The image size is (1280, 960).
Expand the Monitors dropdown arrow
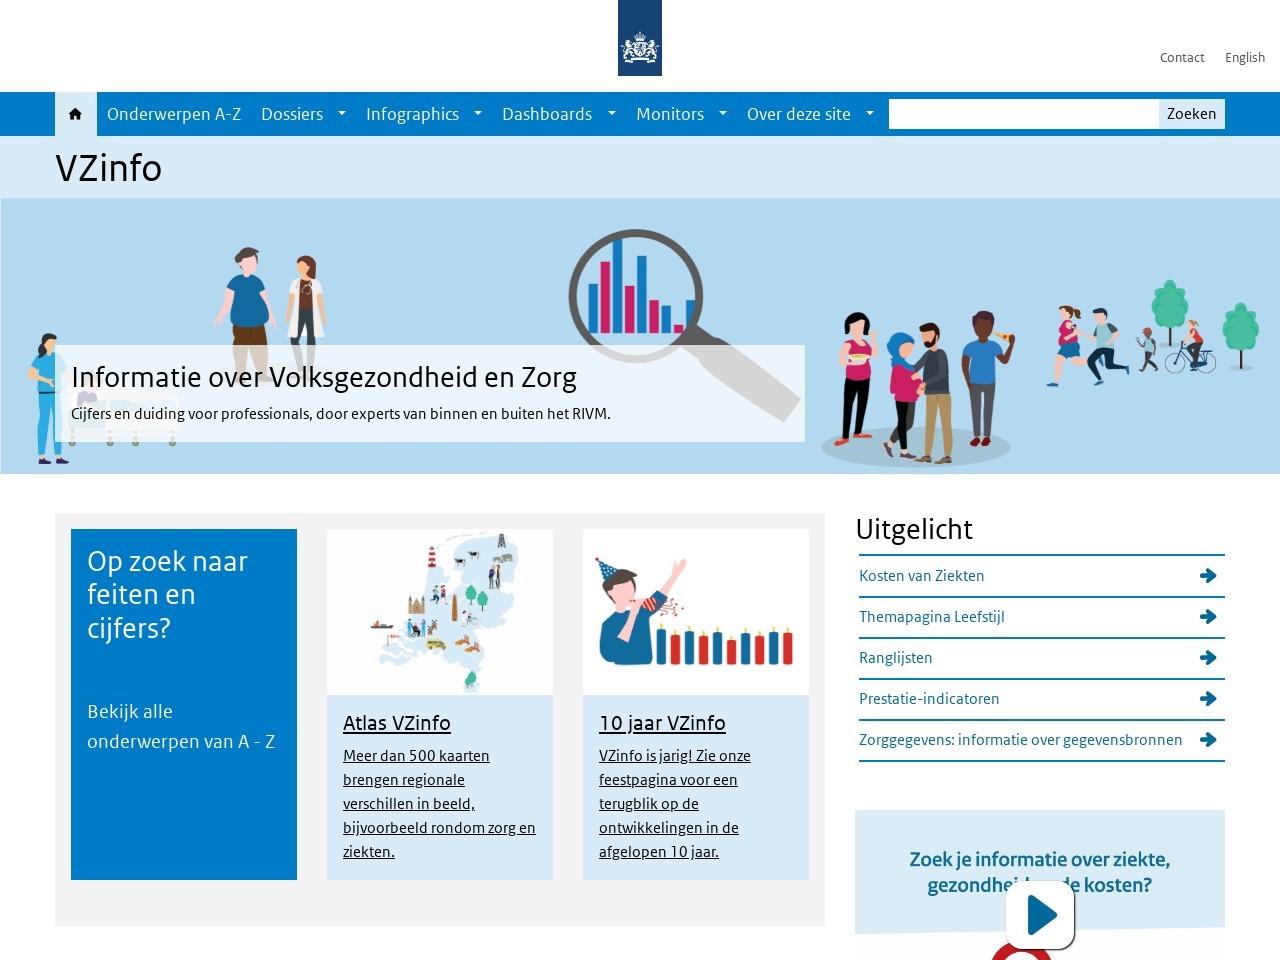[723, 114]
